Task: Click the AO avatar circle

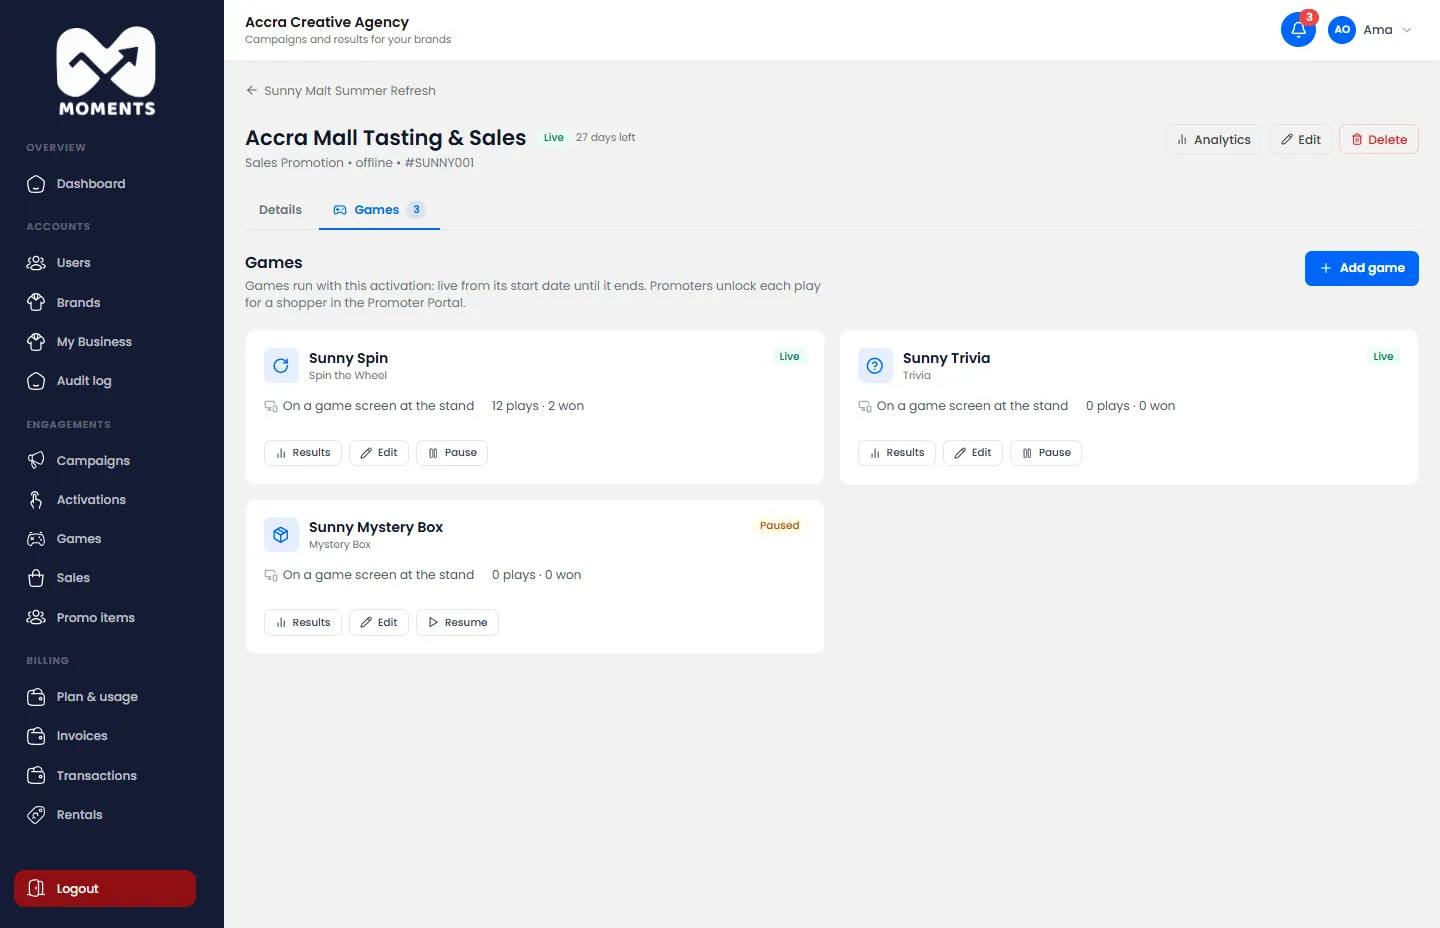Action: click(x=1342, y=30)
